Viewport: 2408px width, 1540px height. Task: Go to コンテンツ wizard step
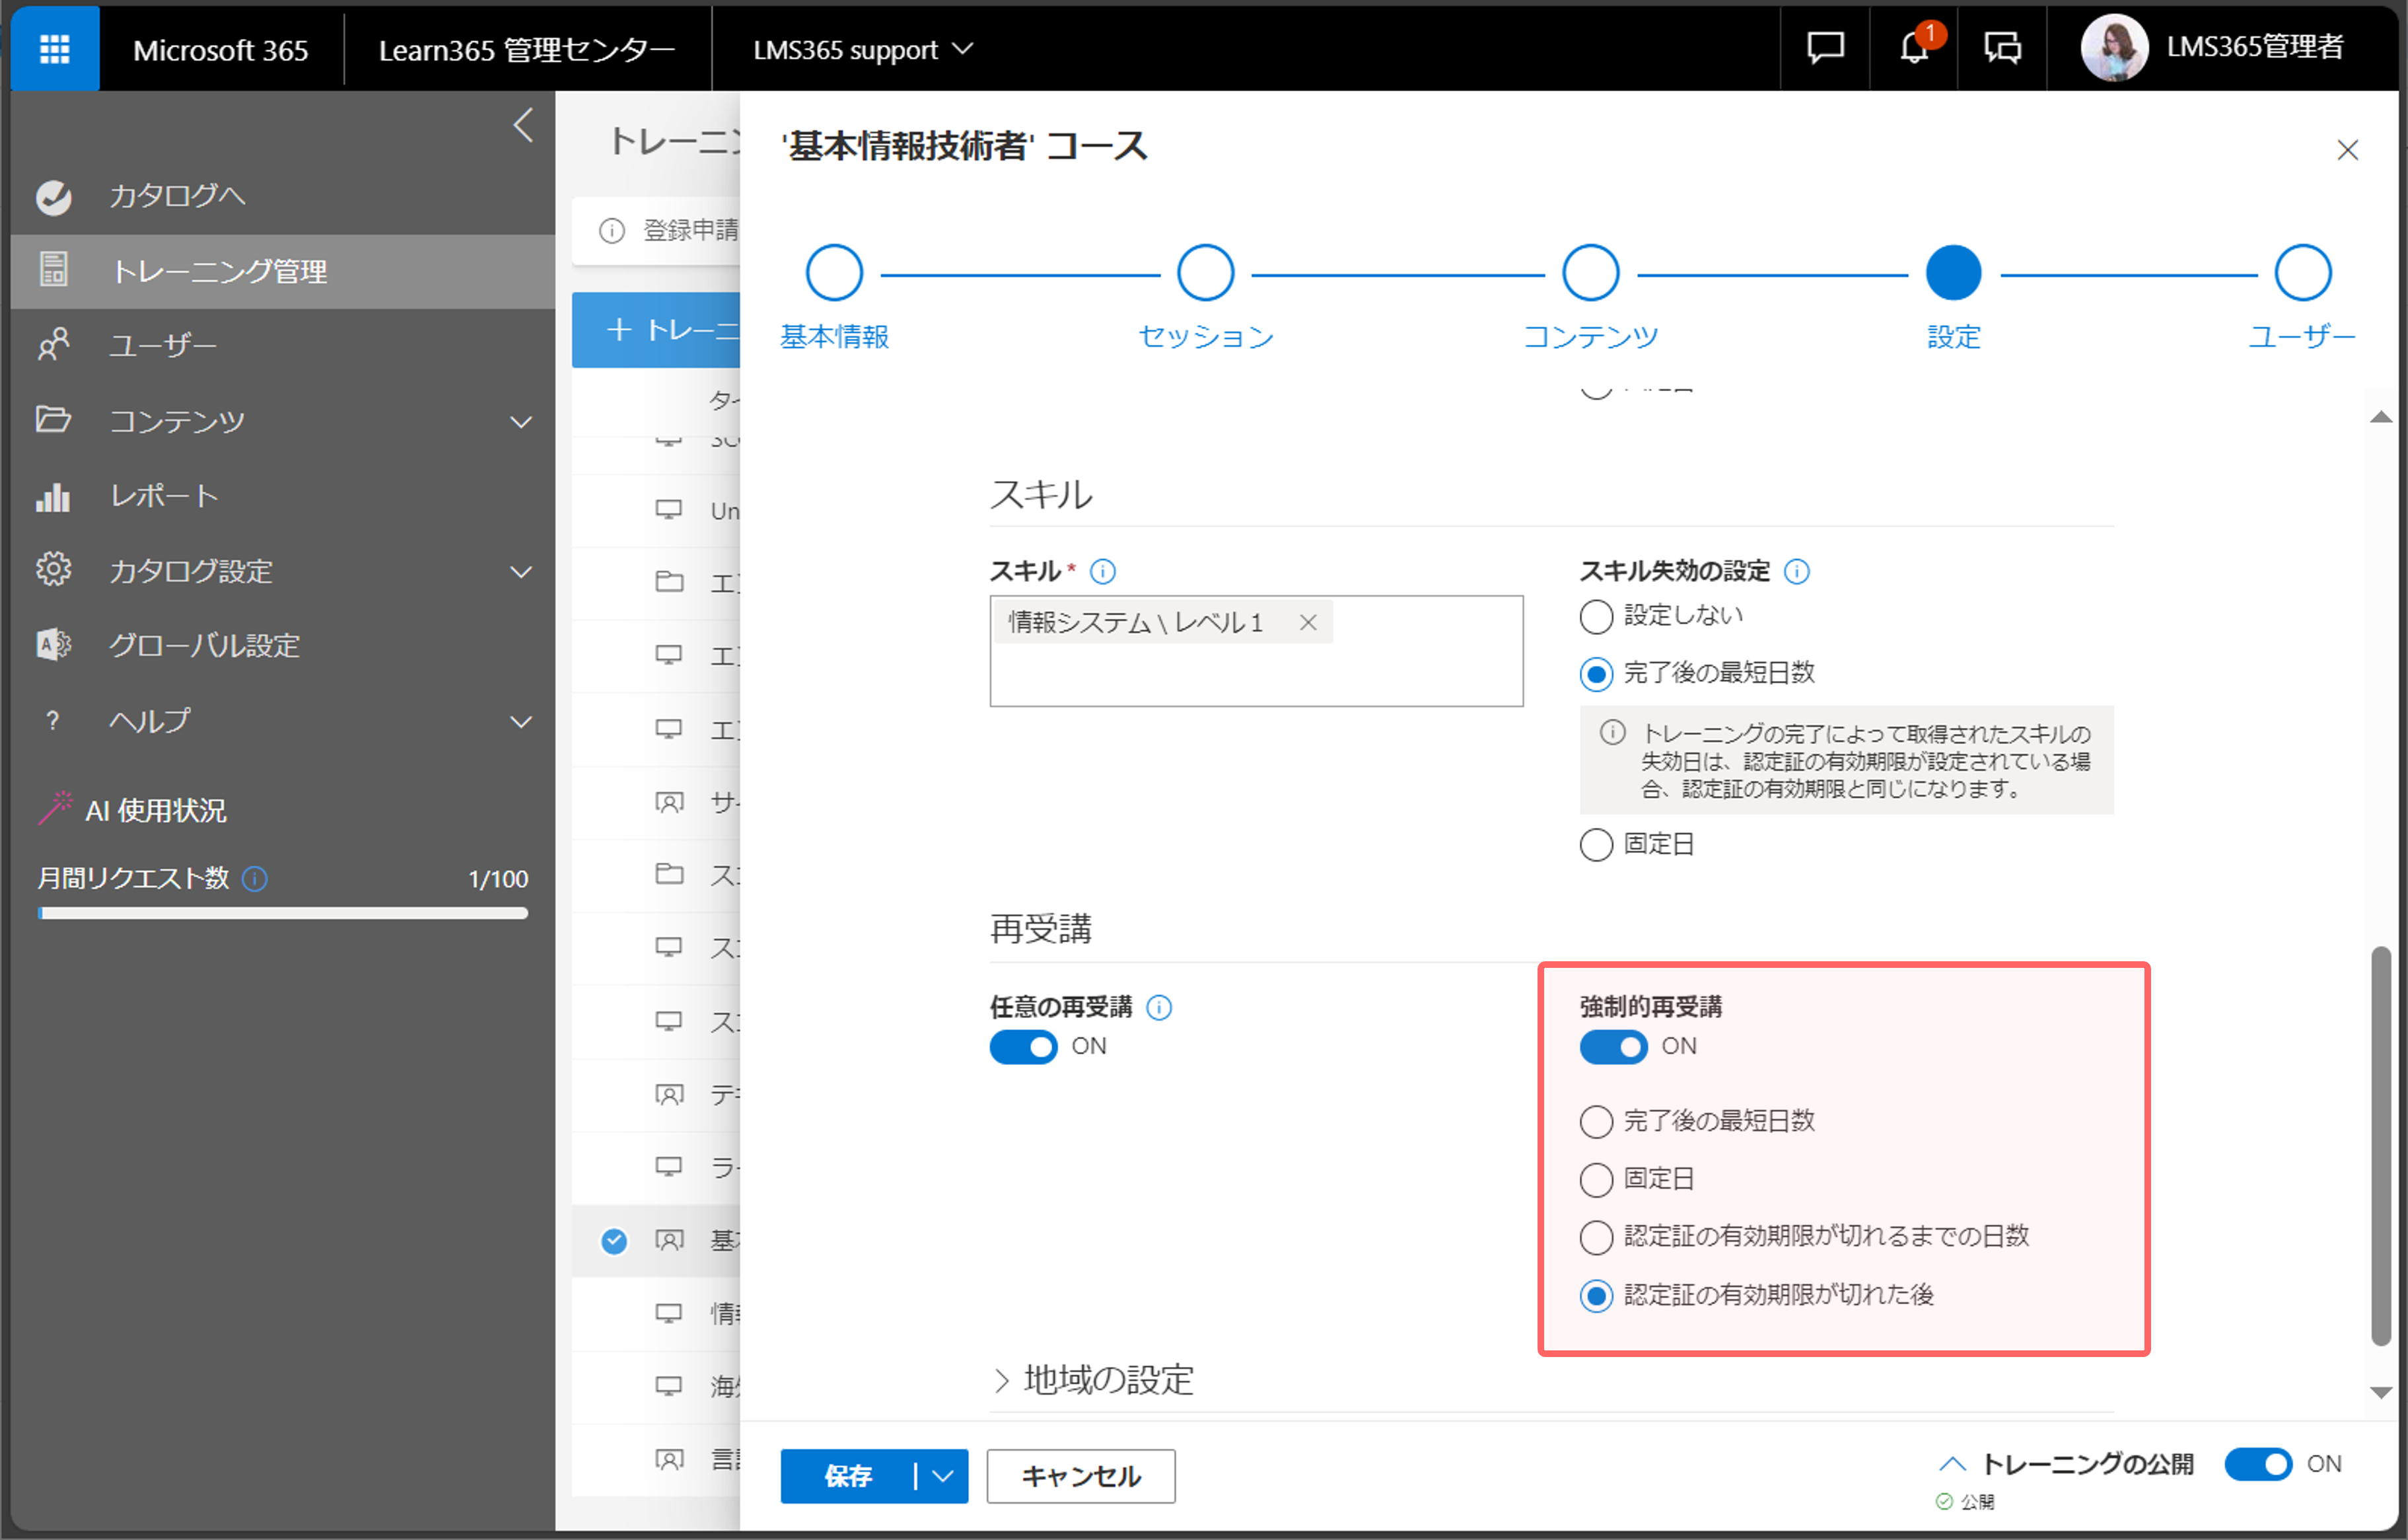[1590, 273]
